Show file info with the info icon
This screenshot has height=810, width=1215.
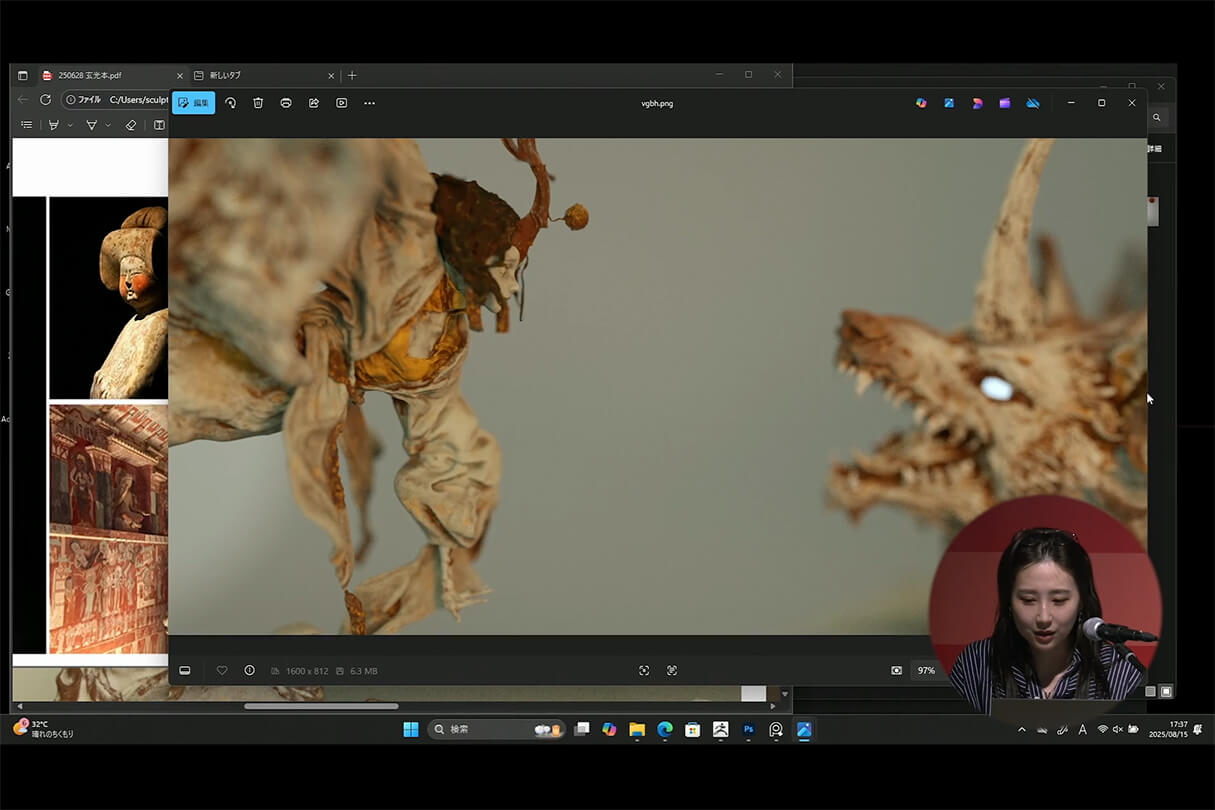[249, 670]
